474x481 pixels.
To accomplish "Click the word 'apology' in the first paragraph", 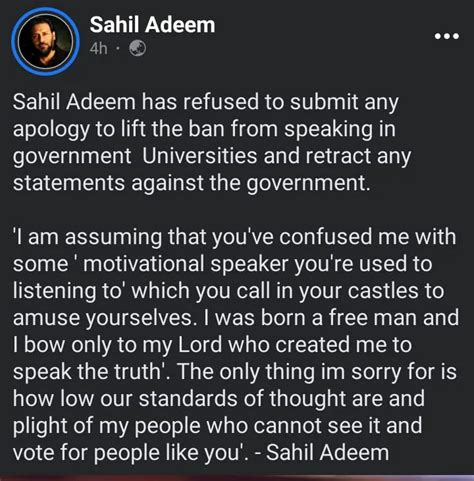I will point(51,129).
